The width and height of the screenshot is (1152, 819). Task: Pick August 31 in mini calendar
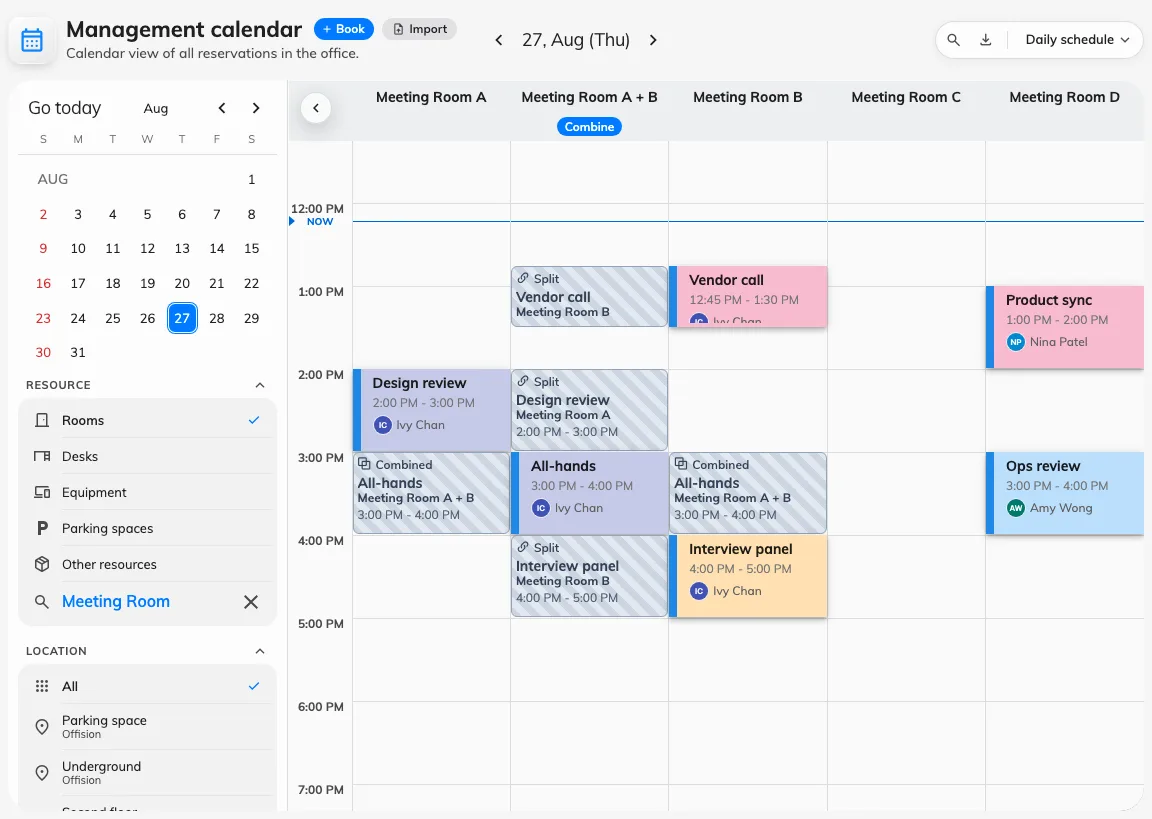(78, 353)
